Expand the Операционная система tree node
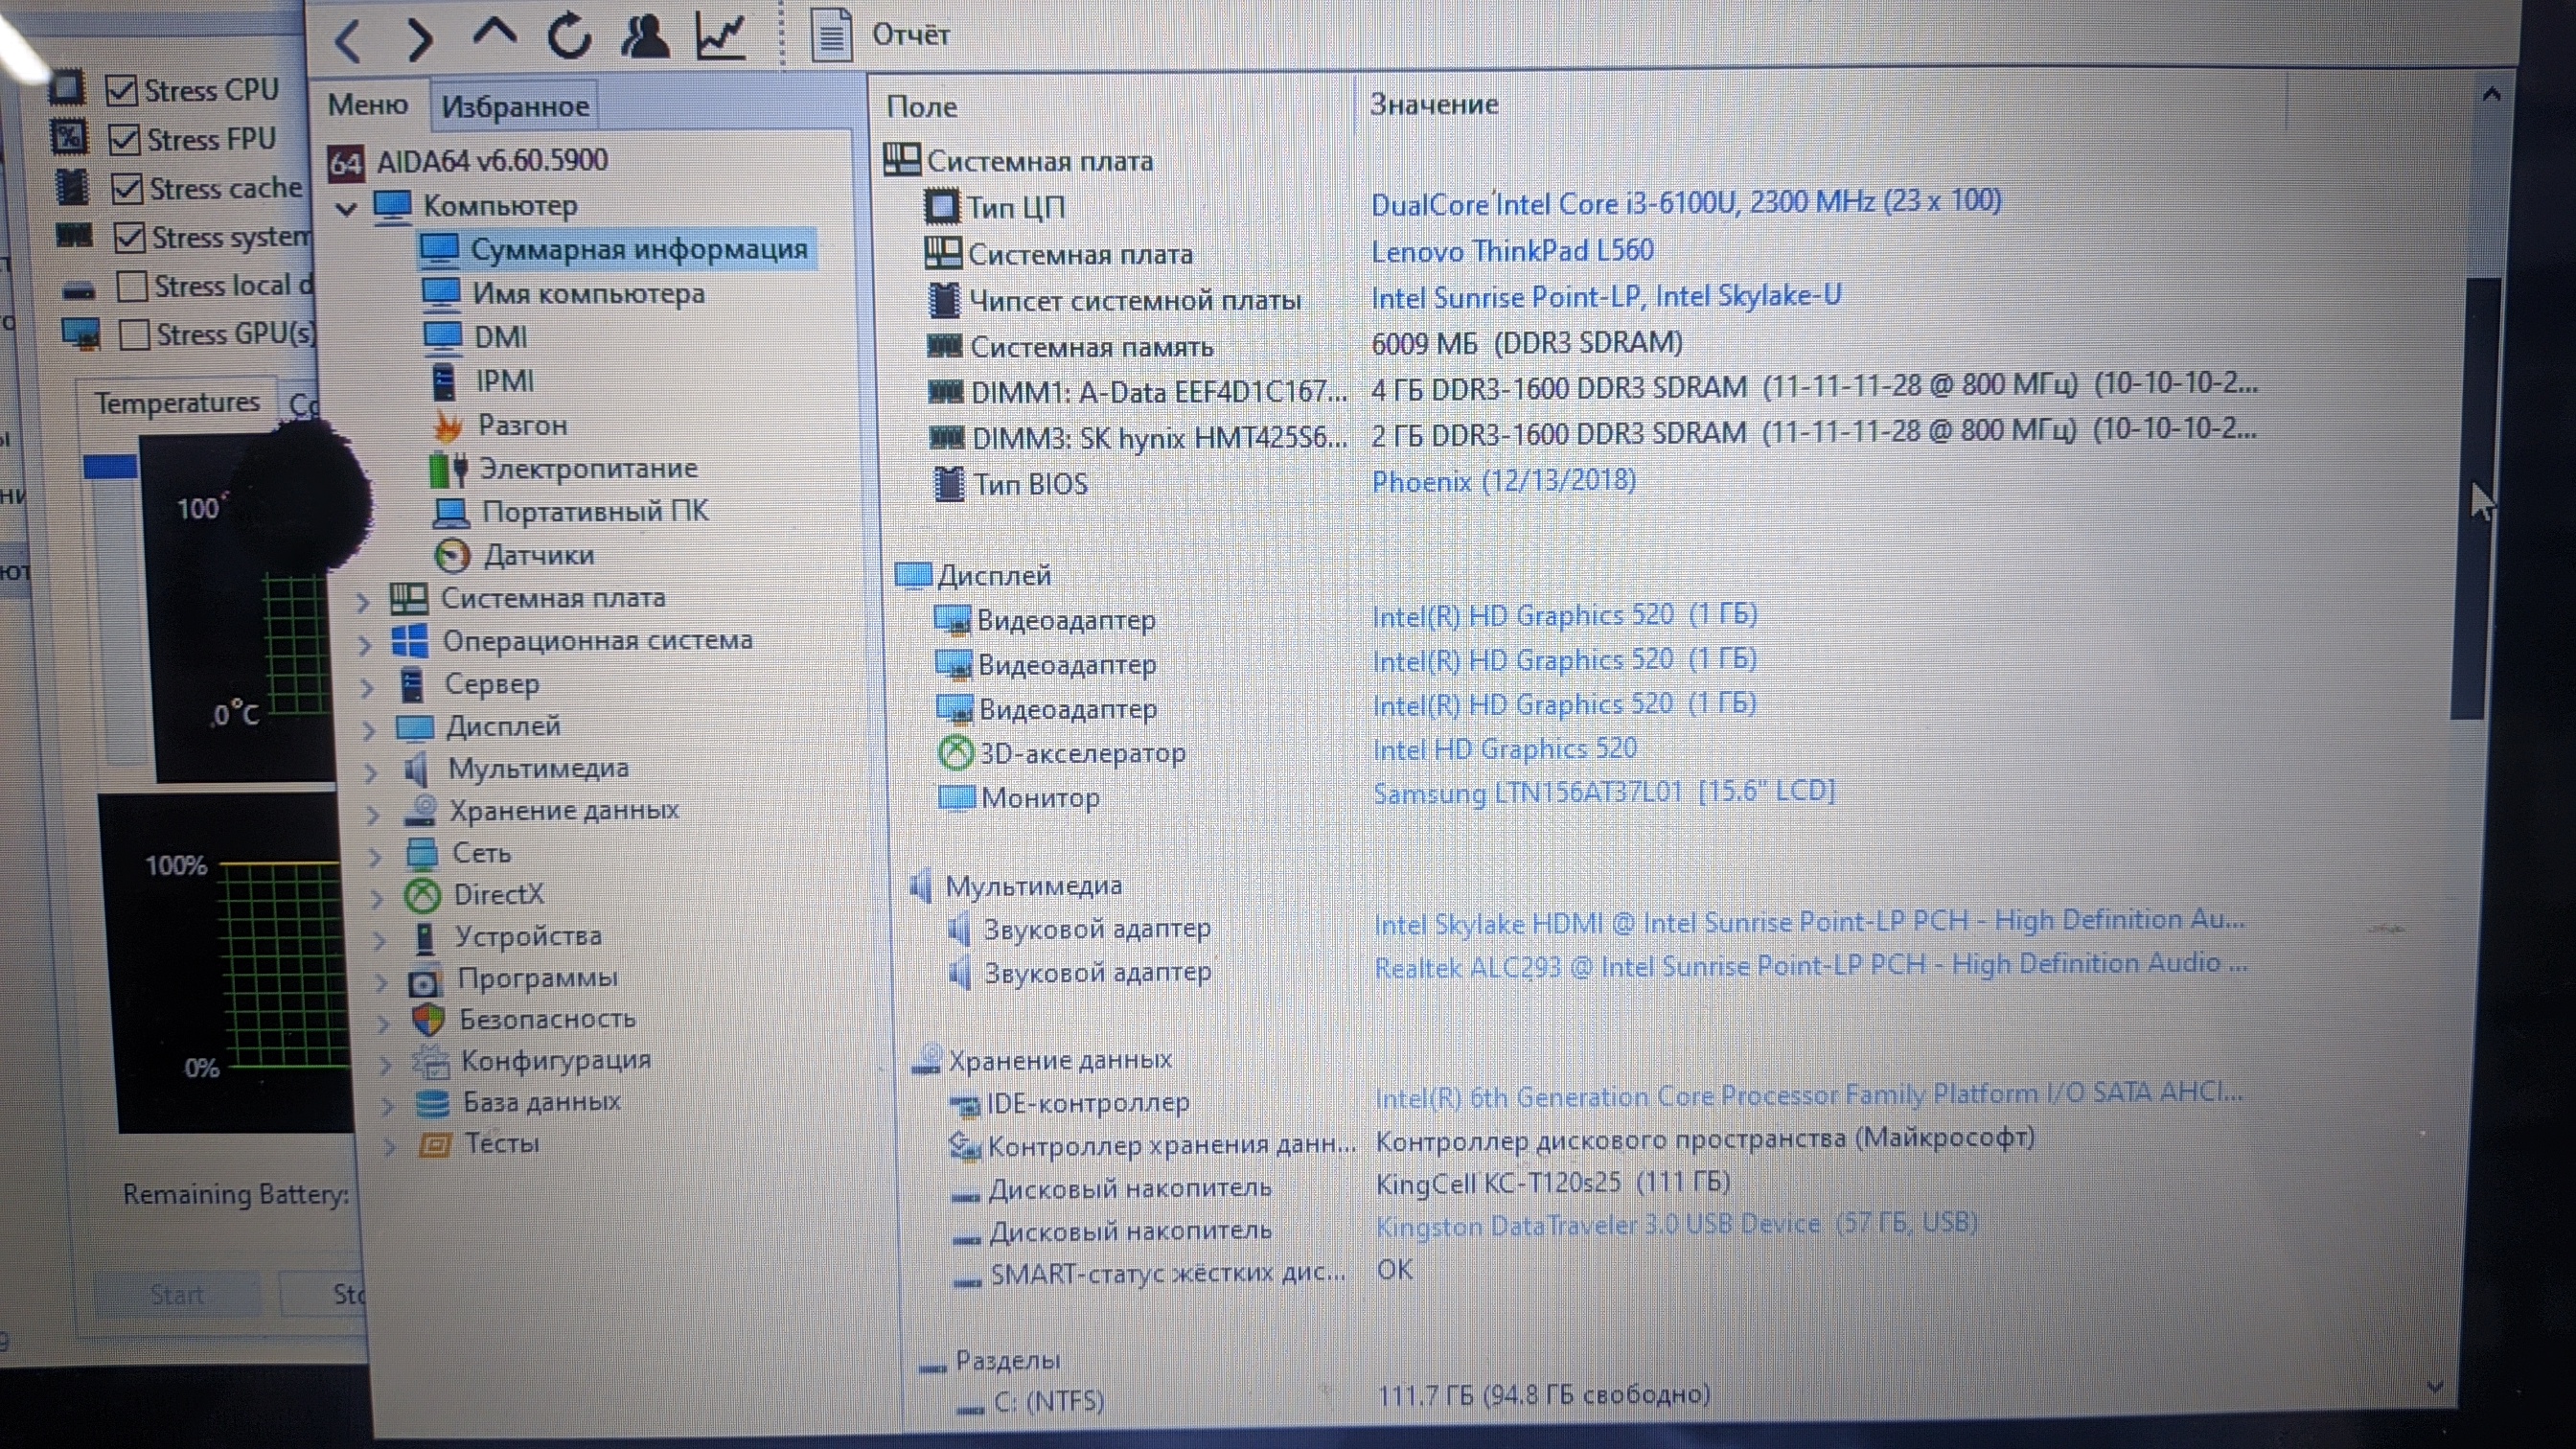 pos(365,644)
